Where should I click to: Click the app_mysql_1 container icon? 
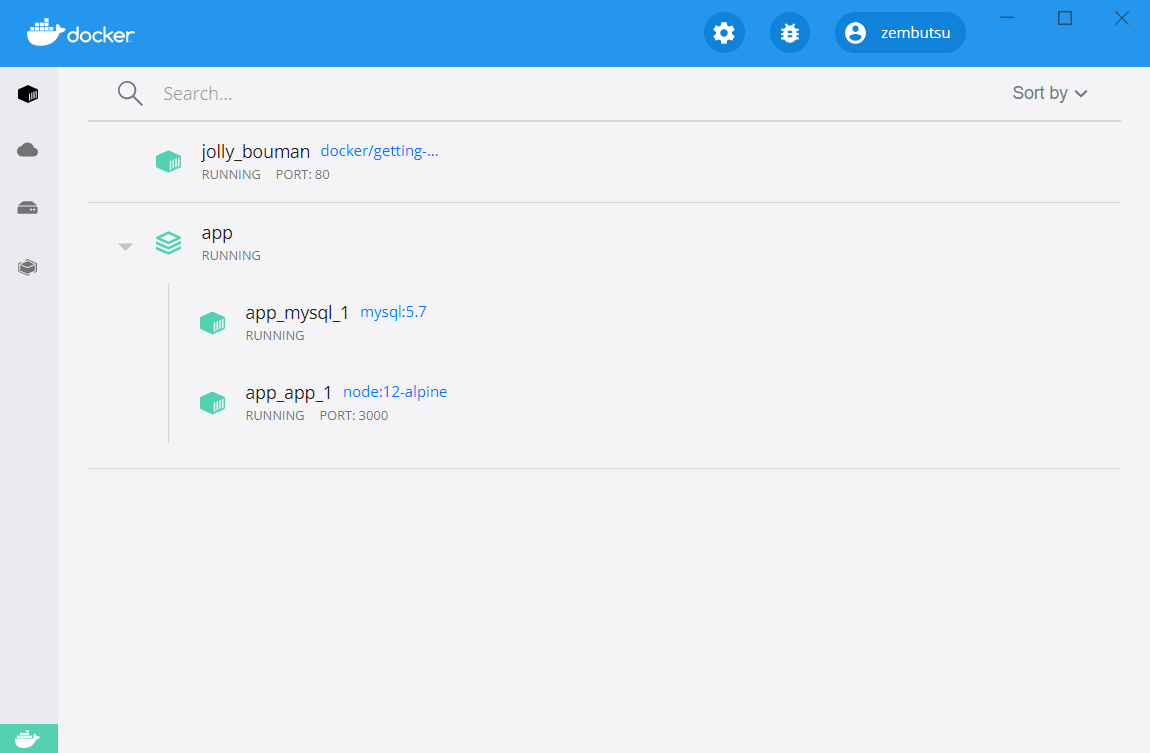pyautogui.click(x=213, y=323)
